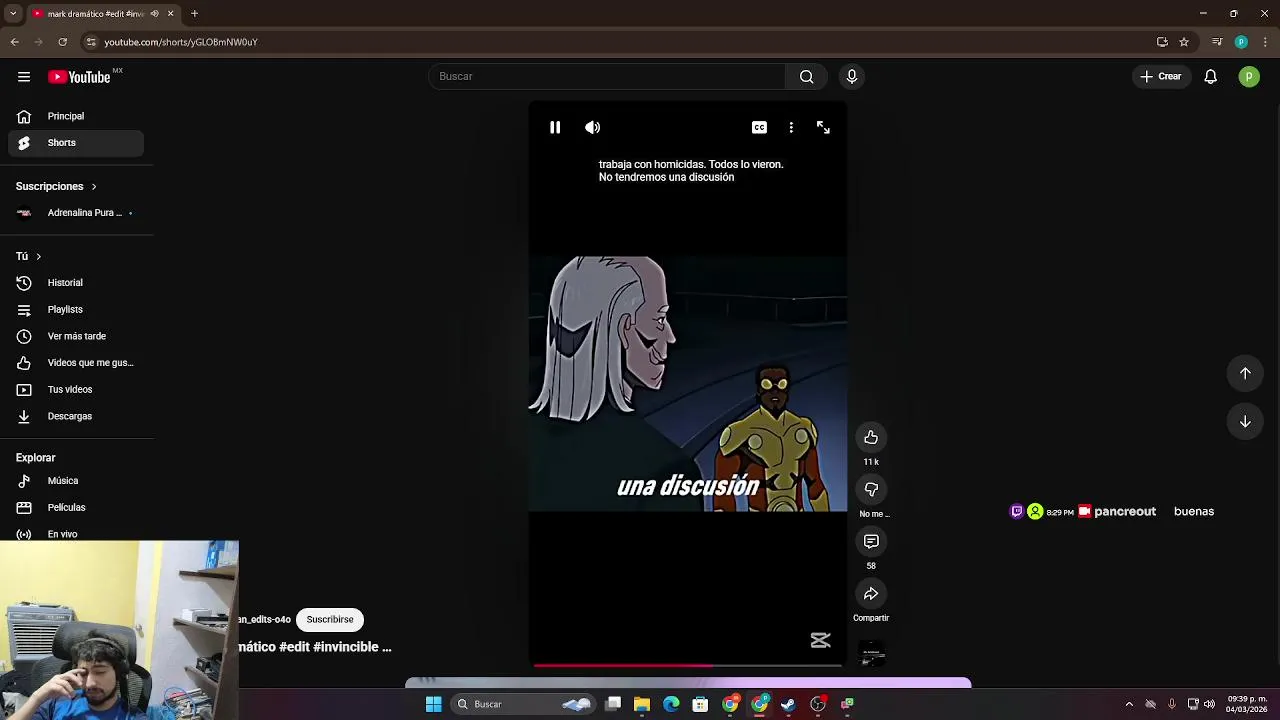Expand the Suscripciones section

56,186
